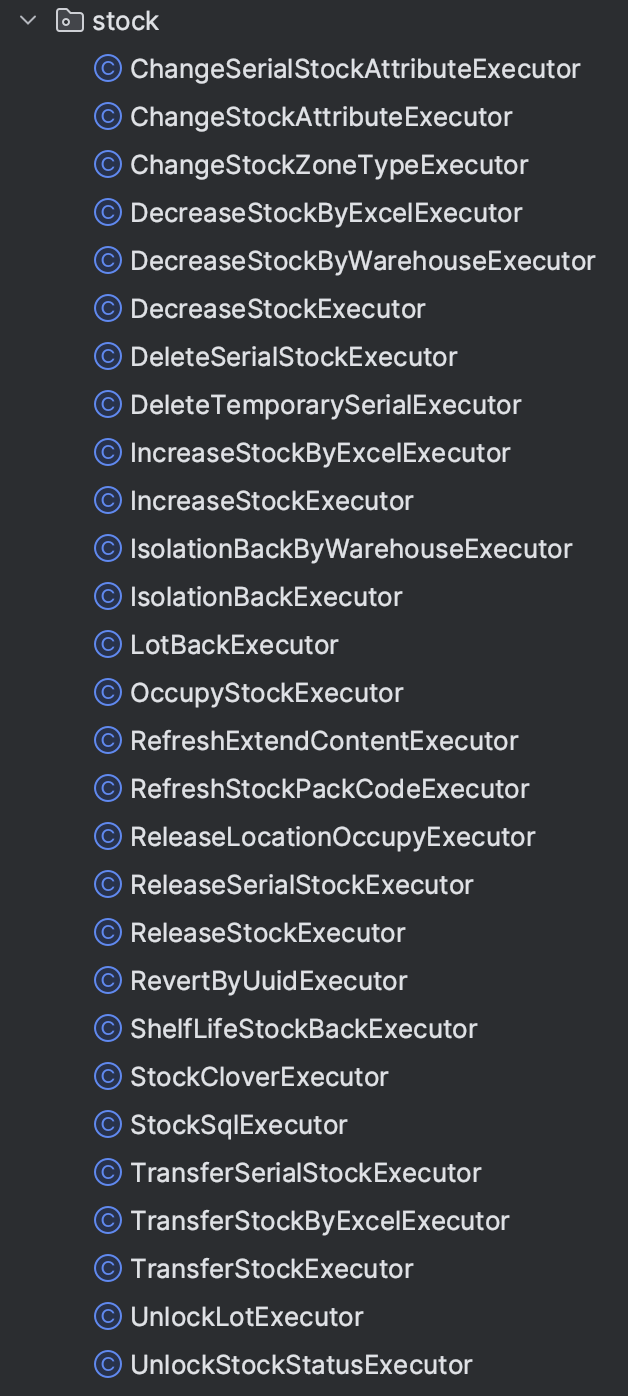This screenshot has width=628, height=1396.
Task: Select DeleteTemporarySerialExecutor file
Action: click(x=325, y=404)
